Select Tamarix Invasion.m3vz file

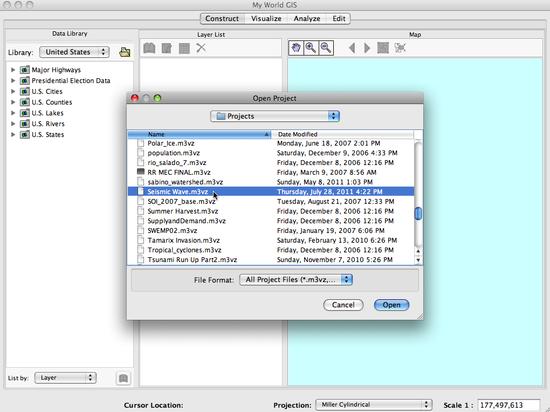coord(271,240)
